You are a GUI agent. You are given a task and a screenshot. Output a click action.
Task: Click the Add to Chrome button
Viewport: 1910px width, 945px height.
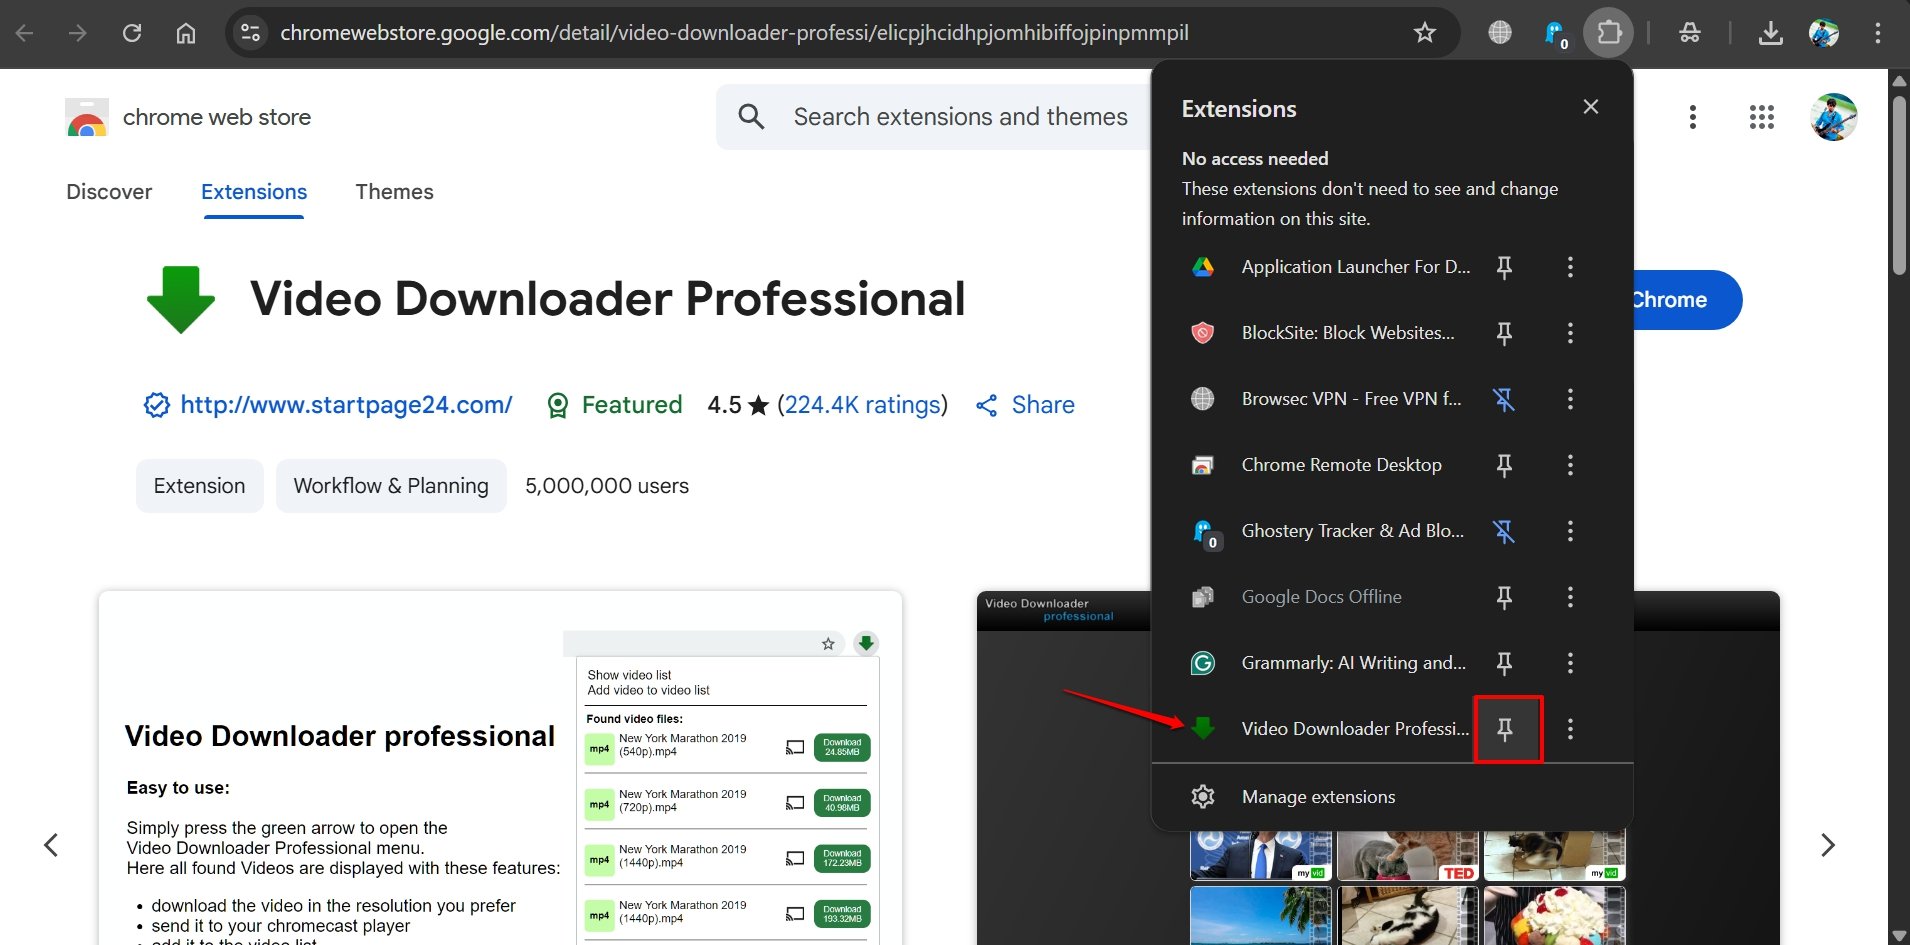1688,300
